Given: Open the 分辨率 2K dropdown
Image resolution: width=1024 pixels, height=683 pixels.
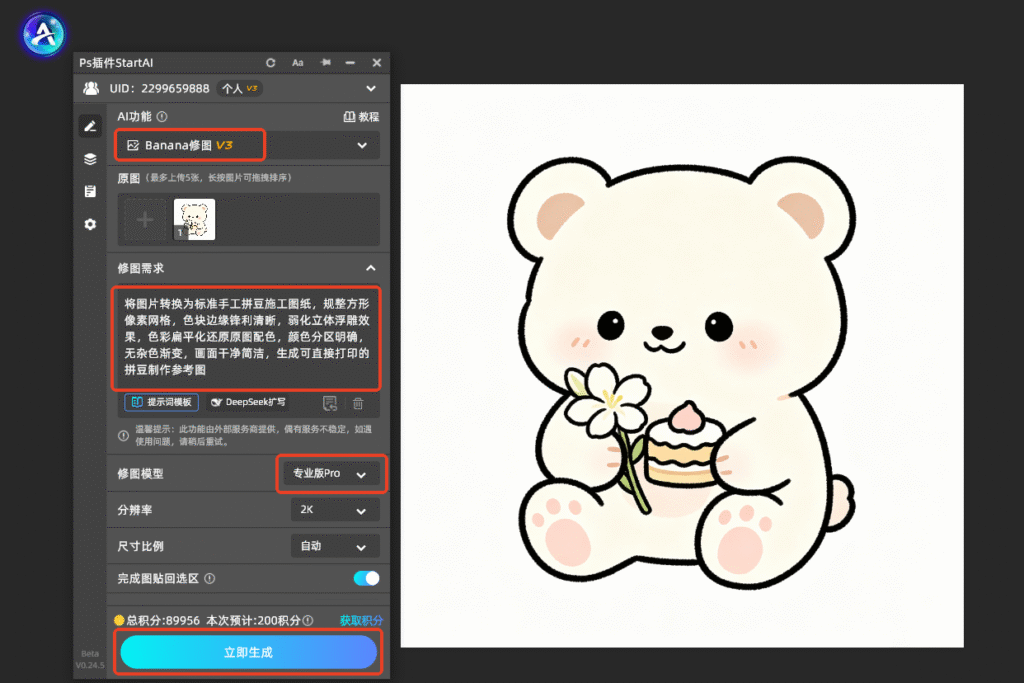Looking at the screenshot, I should coord(335,510).
